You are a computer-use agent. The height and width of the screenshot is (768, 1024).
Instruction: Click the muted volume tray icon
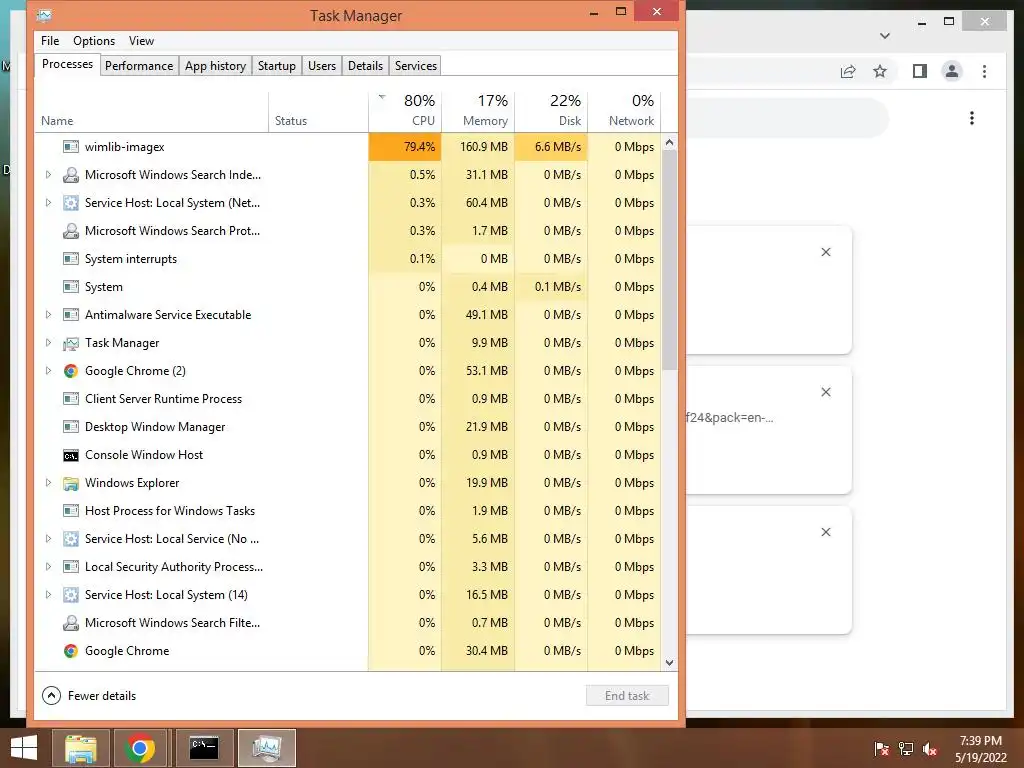click(x=930, y=749)
